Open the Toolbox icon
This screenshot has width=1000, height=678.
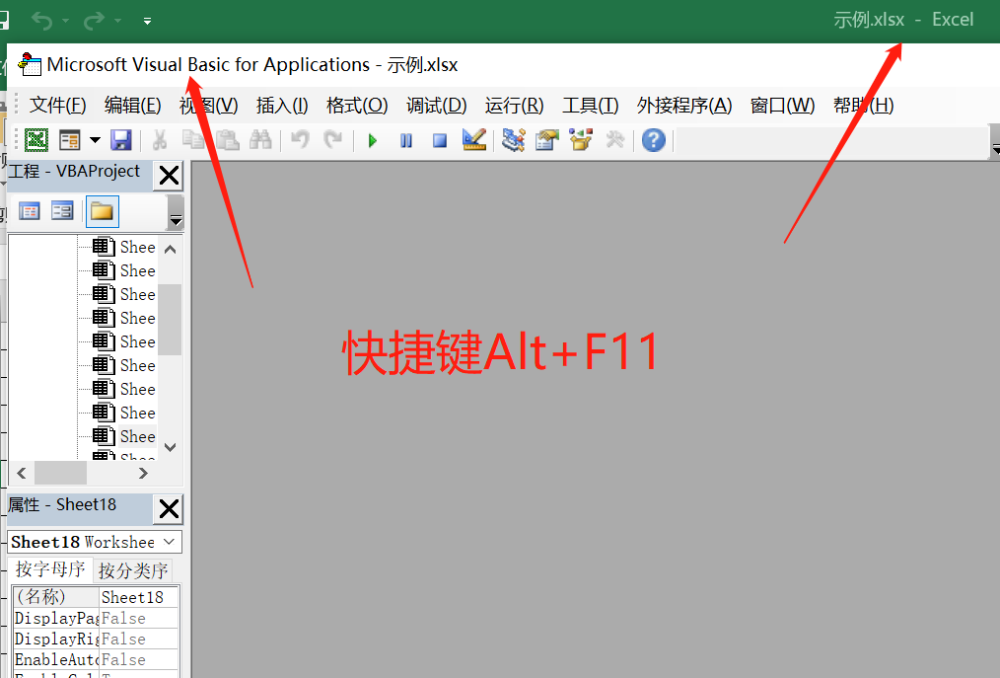click(615, 140)
